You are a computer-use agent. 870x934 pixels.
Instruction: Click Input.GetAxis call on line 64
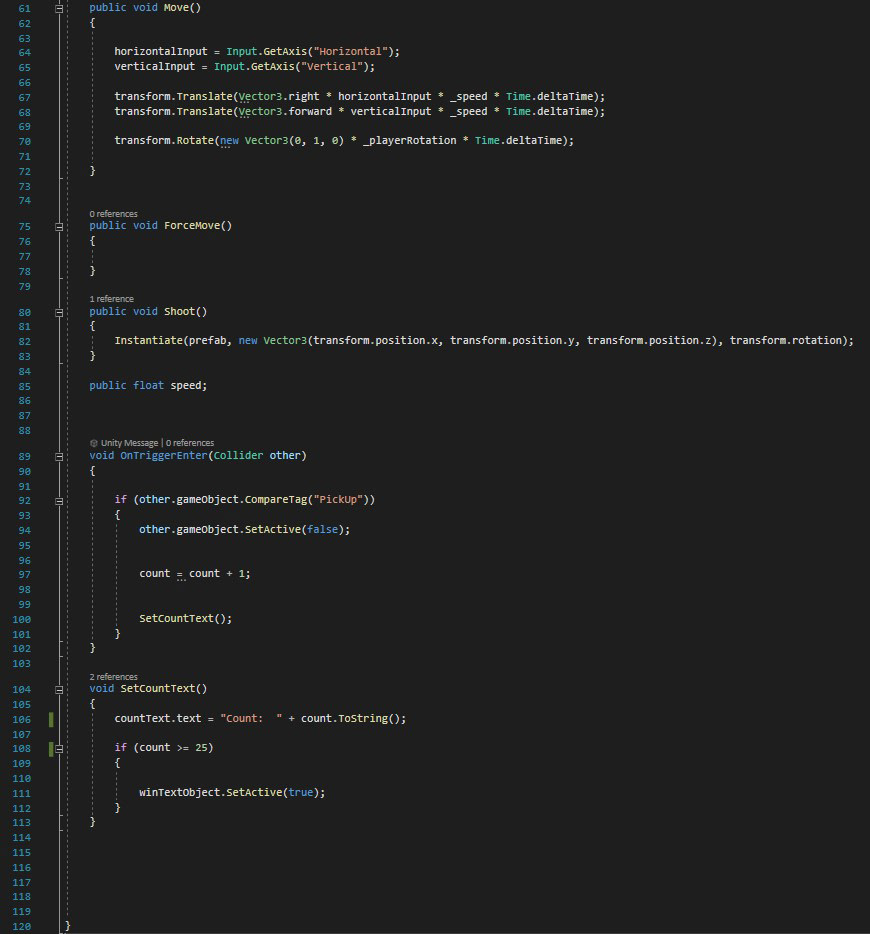pyautogui.click(x=266, y=52)
